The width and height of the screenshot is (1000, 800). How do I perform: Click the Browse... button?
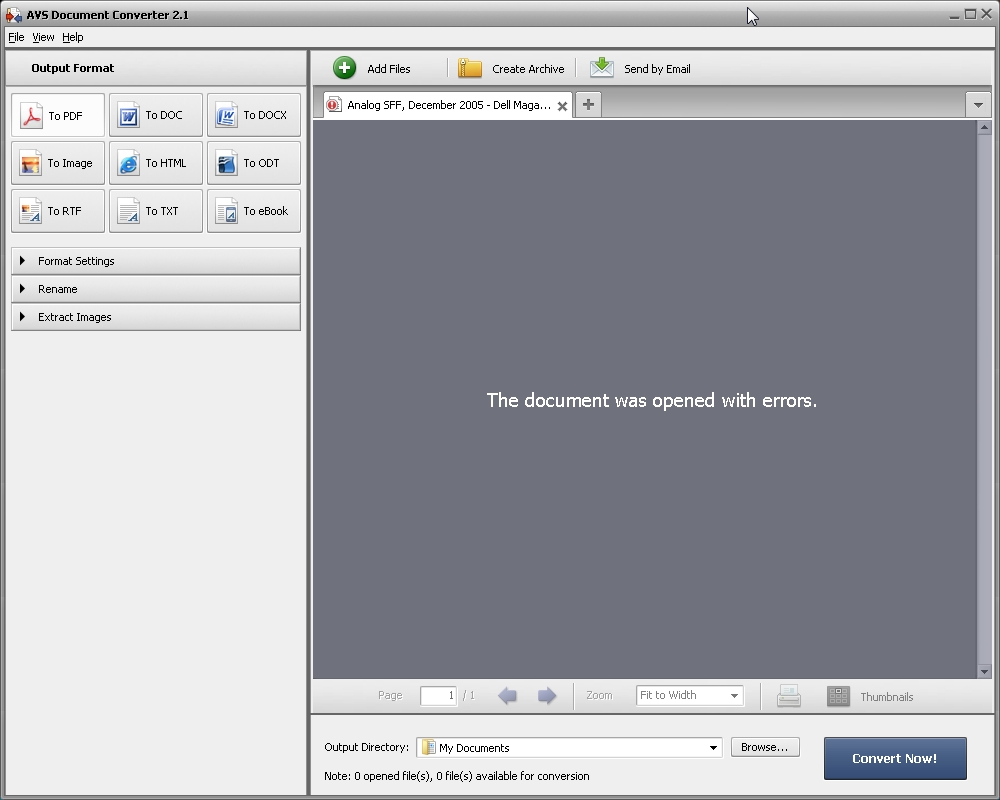(765, 747)
